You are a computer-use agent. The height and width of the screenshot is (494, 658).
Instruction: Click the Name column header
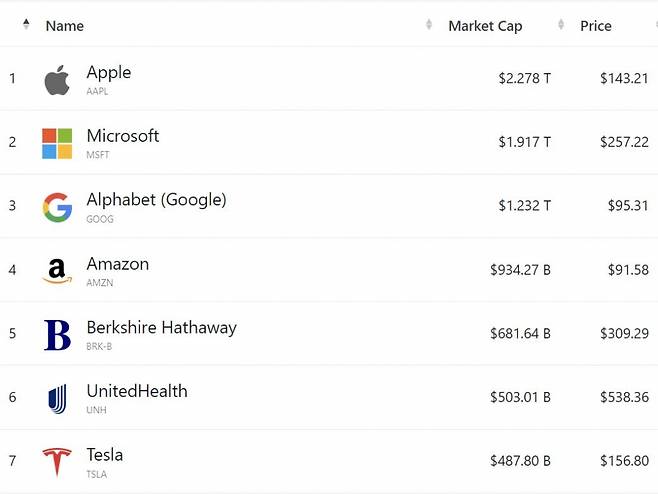point(65,26)
